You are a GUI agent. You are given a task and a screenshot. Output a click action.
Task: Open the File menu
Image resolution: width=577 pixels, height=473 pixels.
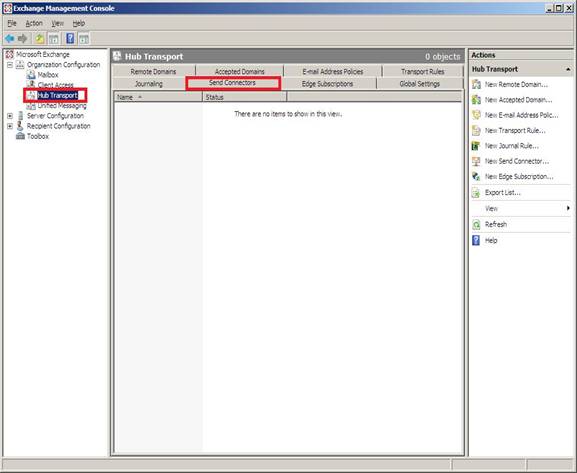pos(12,24)
